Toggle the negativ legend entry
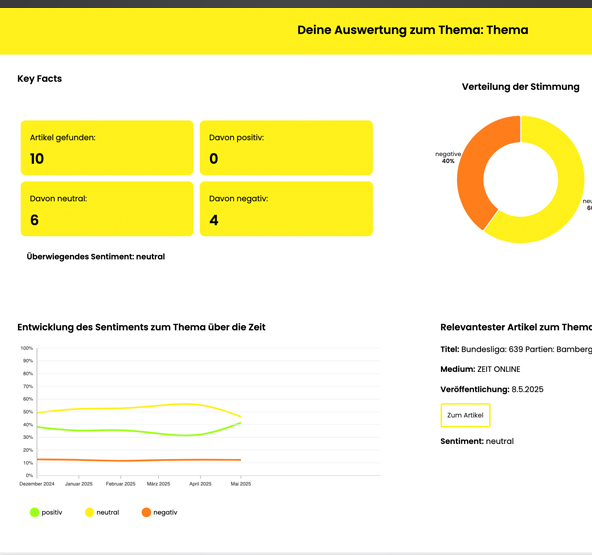592x555 pixels. (159, 512)
